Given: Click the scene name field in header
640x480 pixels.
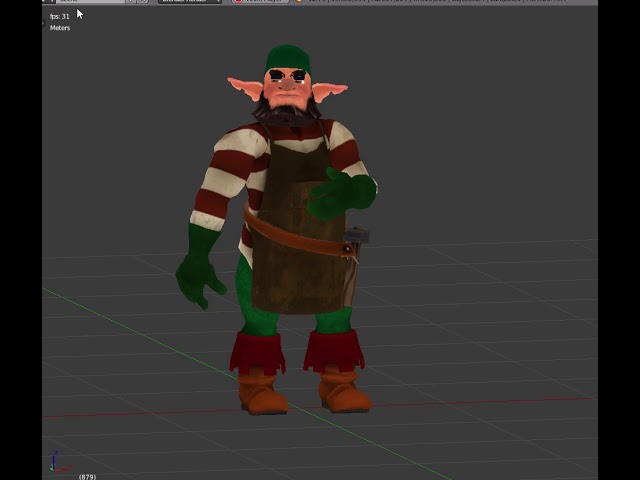Looking at the screenshot, I should (90, 1).
